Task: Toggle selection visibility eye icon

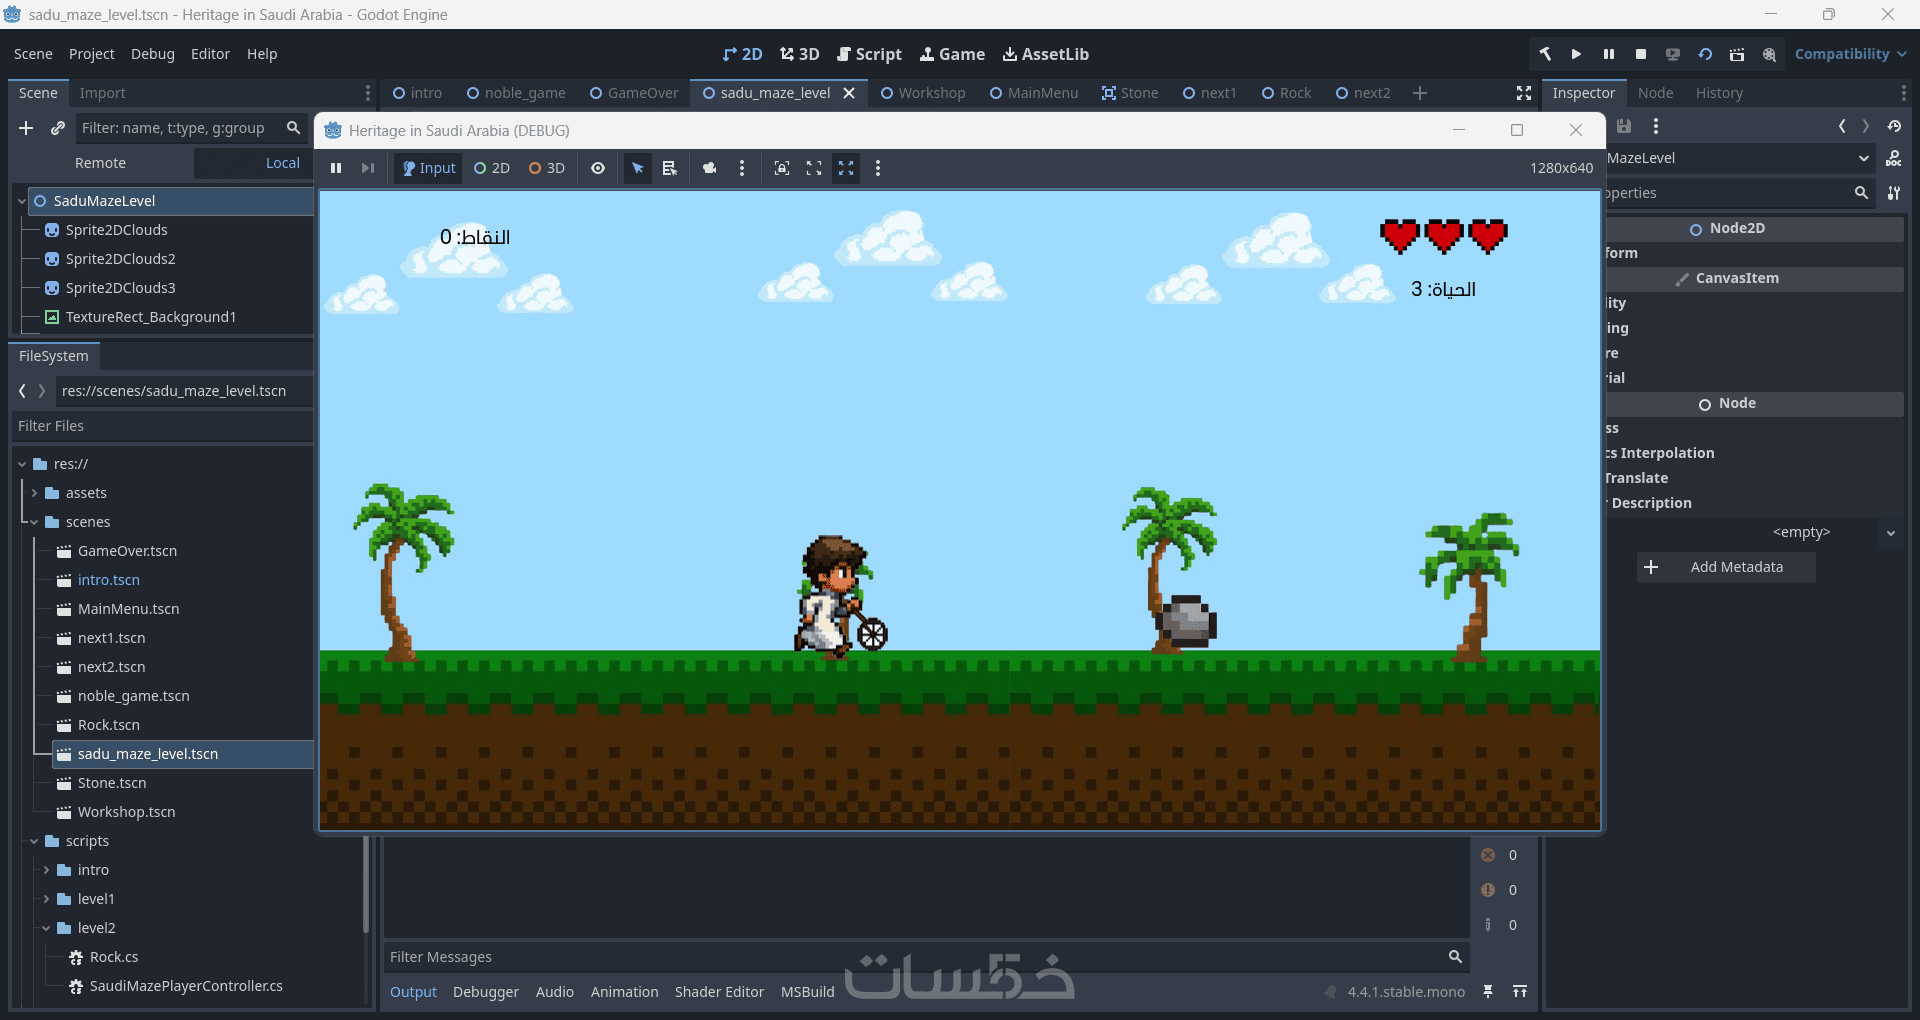Action: [x=598, y=168]
